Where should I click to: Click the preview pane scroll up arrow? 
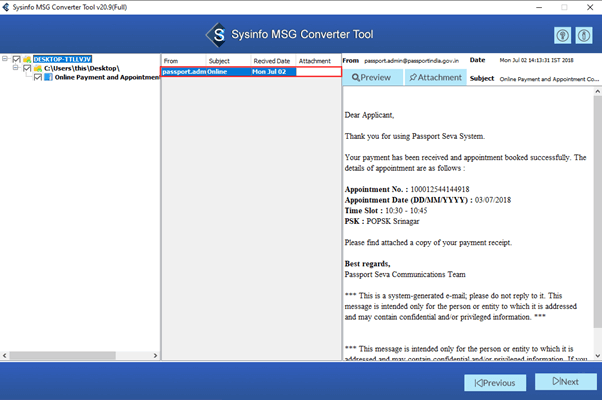(x=597, y=91)
